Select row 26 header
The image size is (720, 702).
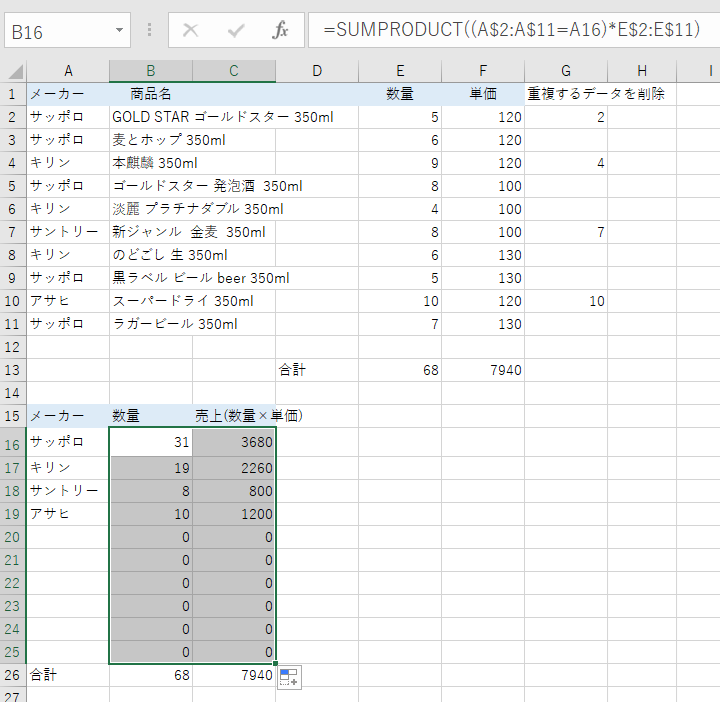pos(13,675)
